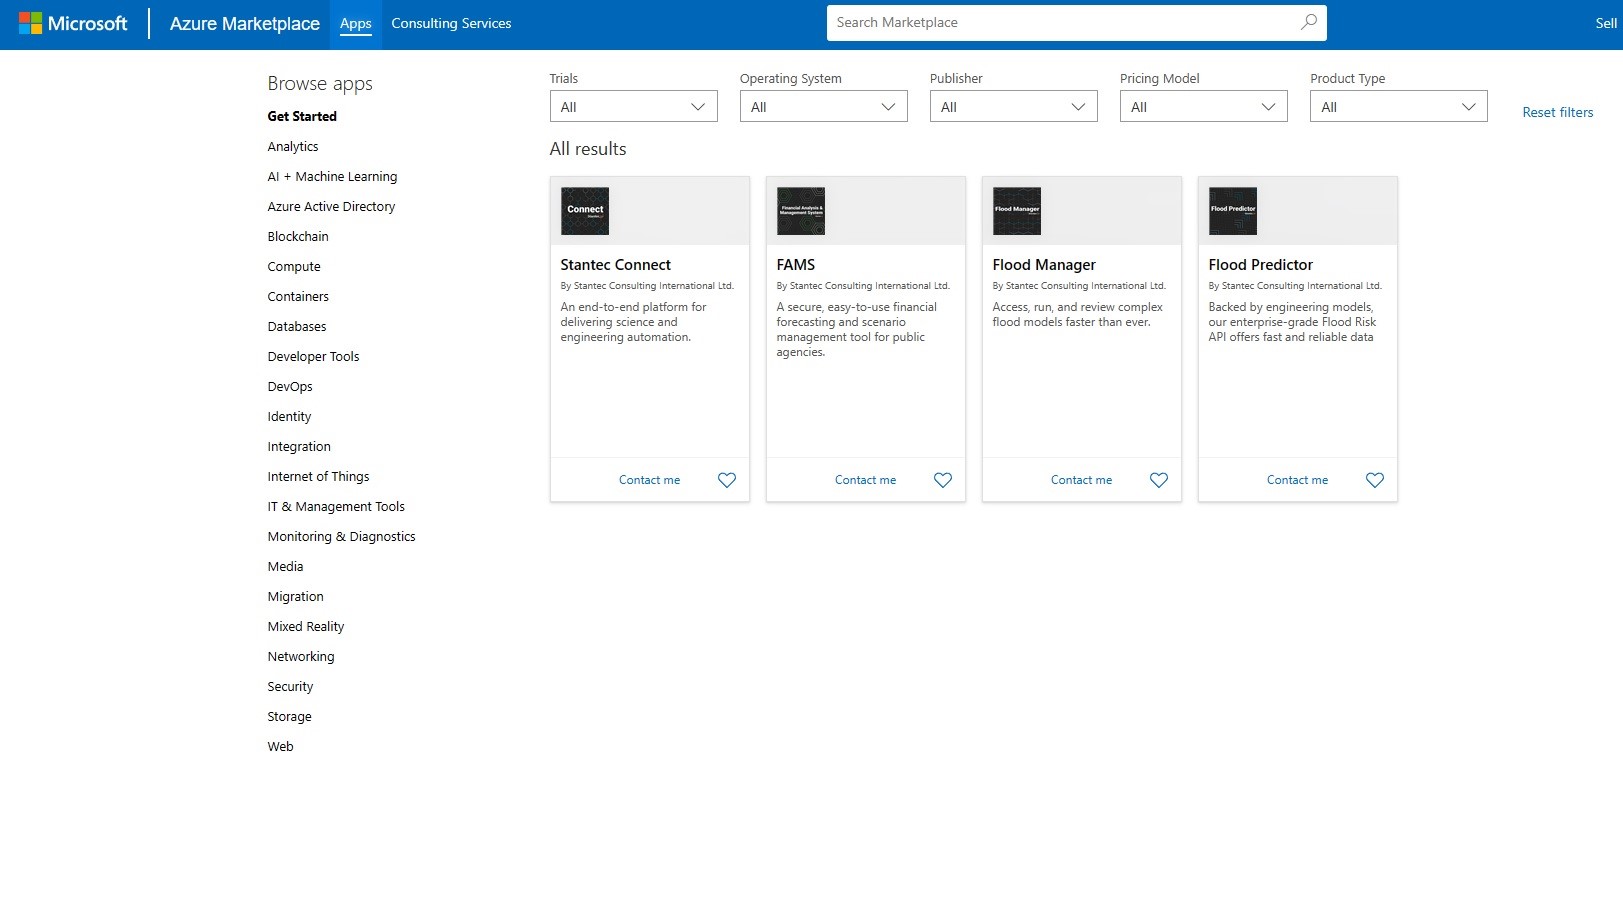Browse the DevOps category
The image size is (1623, 913).
tap(290, 386)
